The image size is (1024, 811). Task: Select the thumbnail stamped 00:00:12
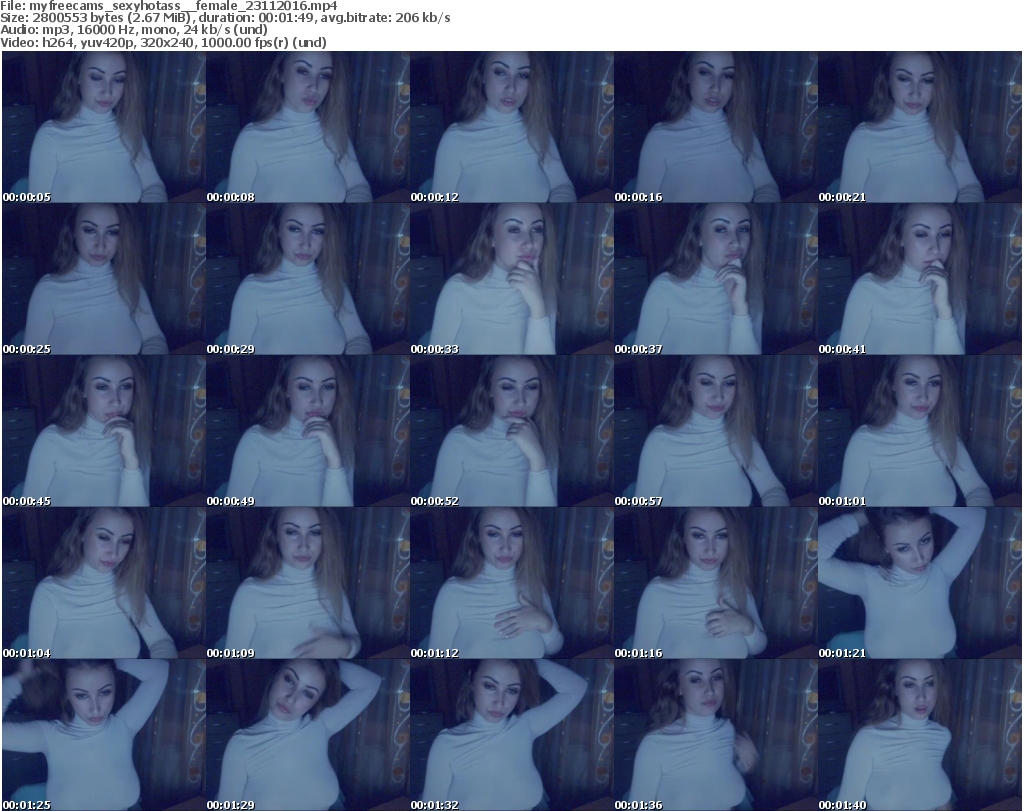[x=512, y=127]
